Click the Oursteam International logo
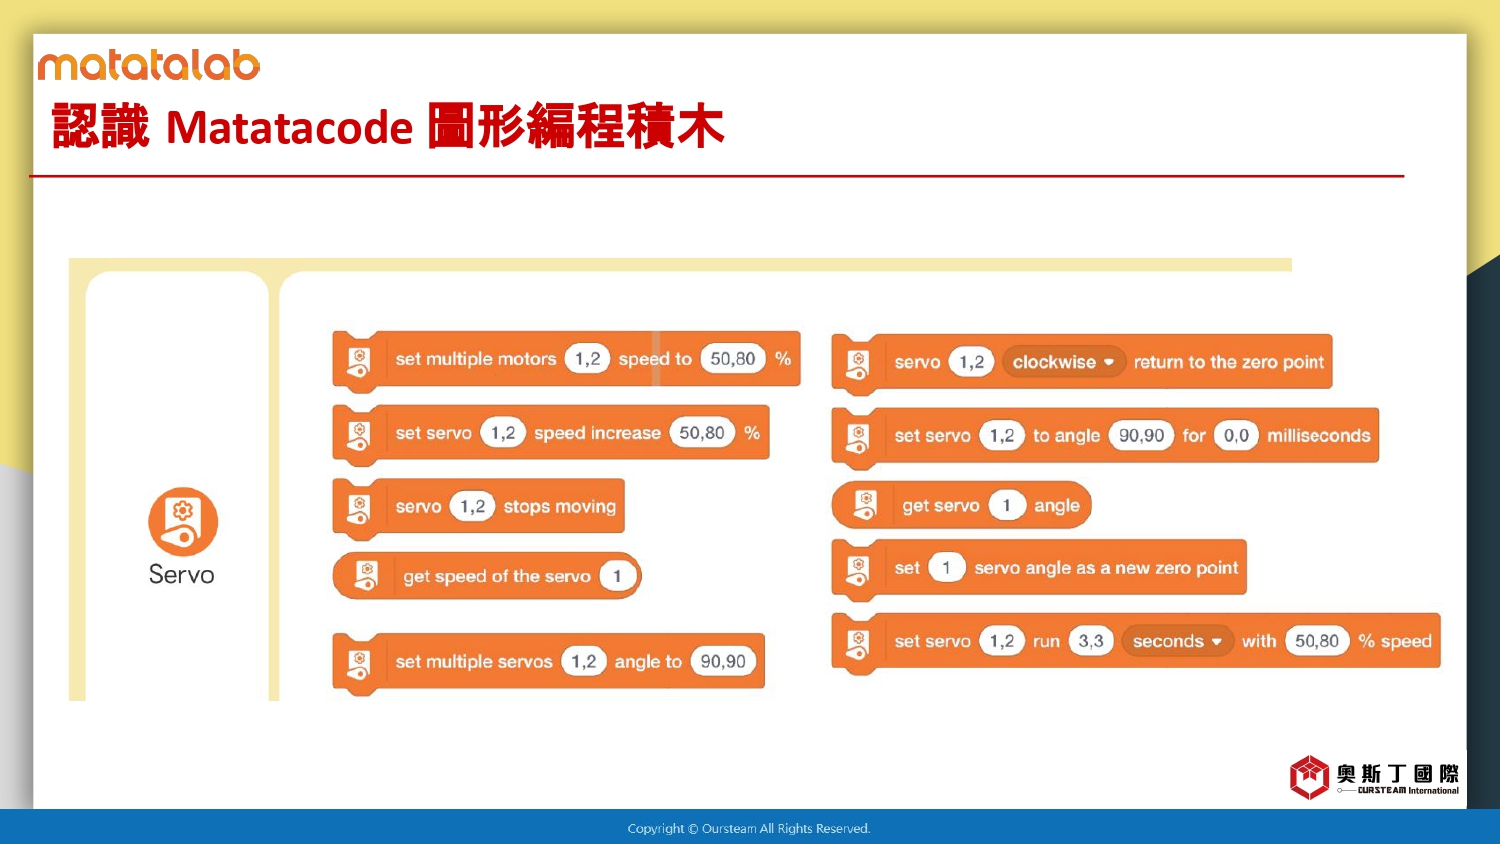Image resolution: width=1500 pixels, height=844 pixels. pyautogui.click(x=1374, y=777)
